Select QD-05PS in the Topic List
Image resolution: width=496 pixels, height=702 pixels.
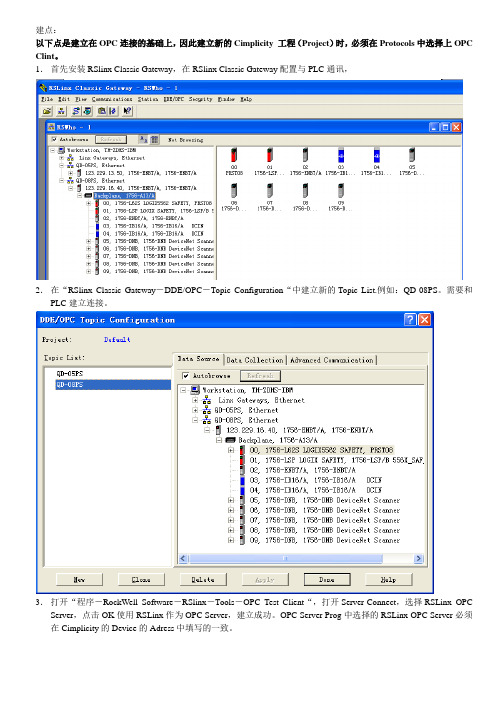(70, 373)
